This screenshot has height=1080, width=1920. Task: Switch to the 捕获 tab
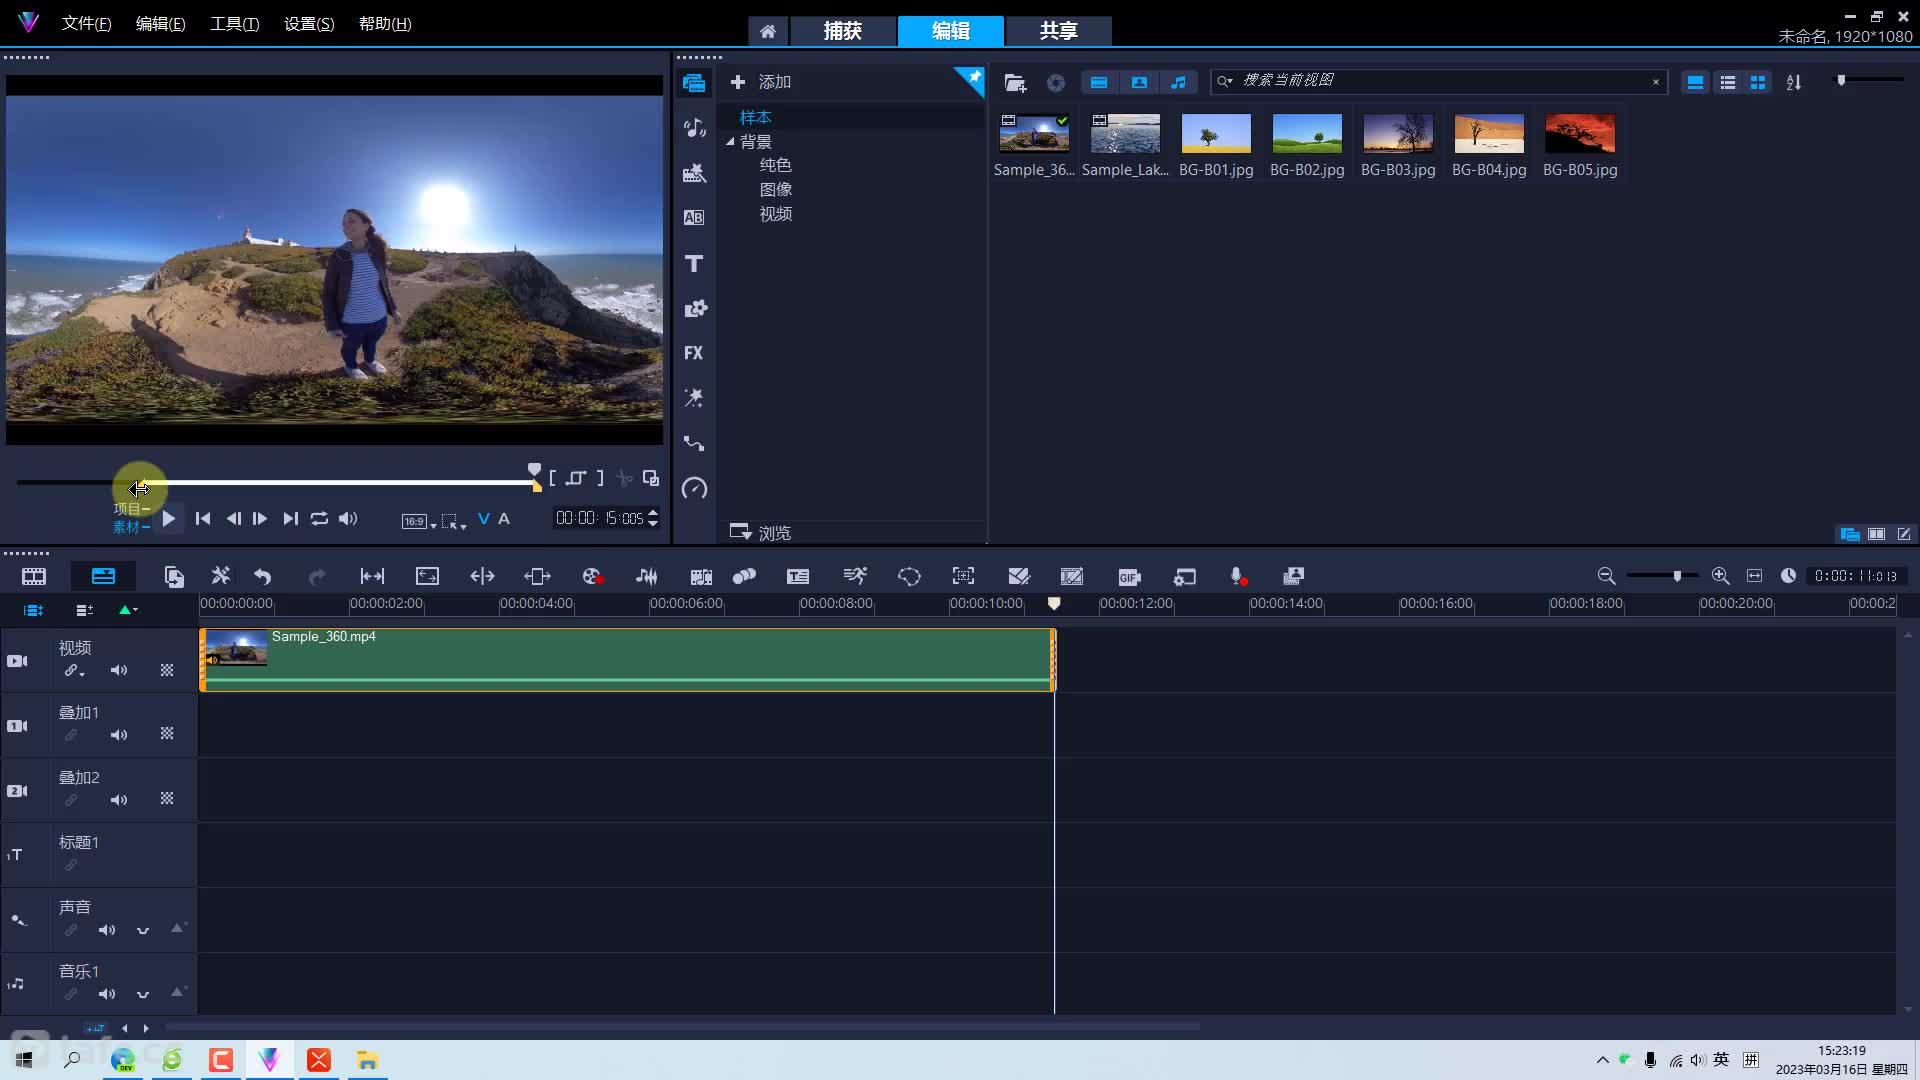[843, 31]
